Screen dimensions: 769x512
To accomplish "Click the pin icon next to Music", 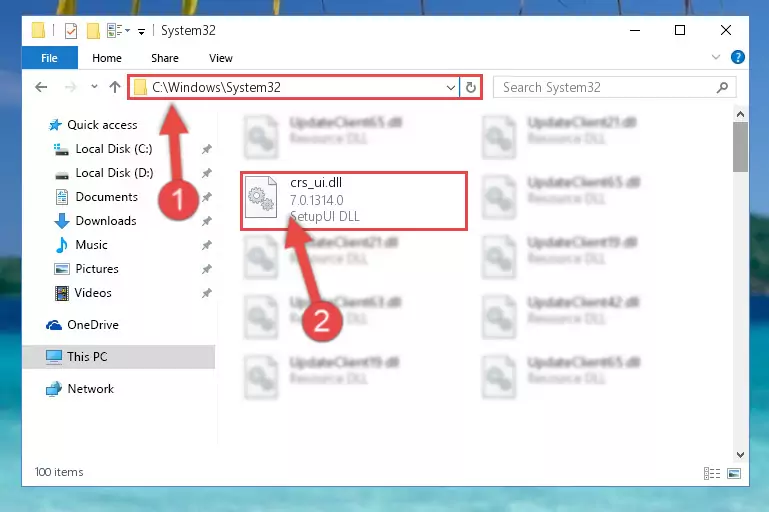I will tap(206, 245).
